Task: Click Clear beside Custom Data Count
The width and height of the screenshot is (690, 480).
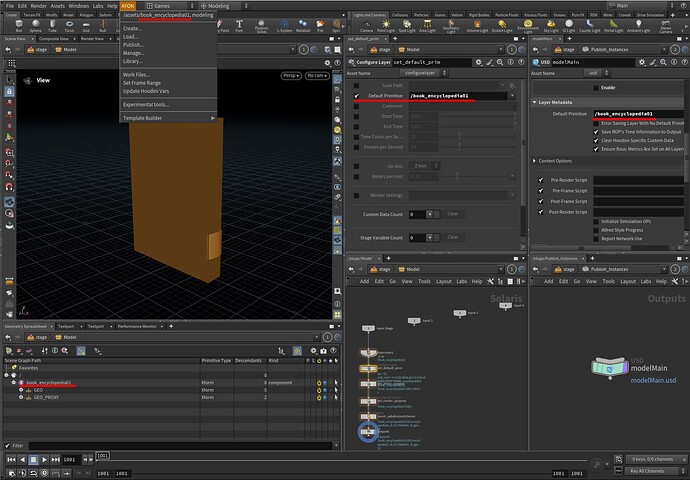Action: (x=452, y=214)
